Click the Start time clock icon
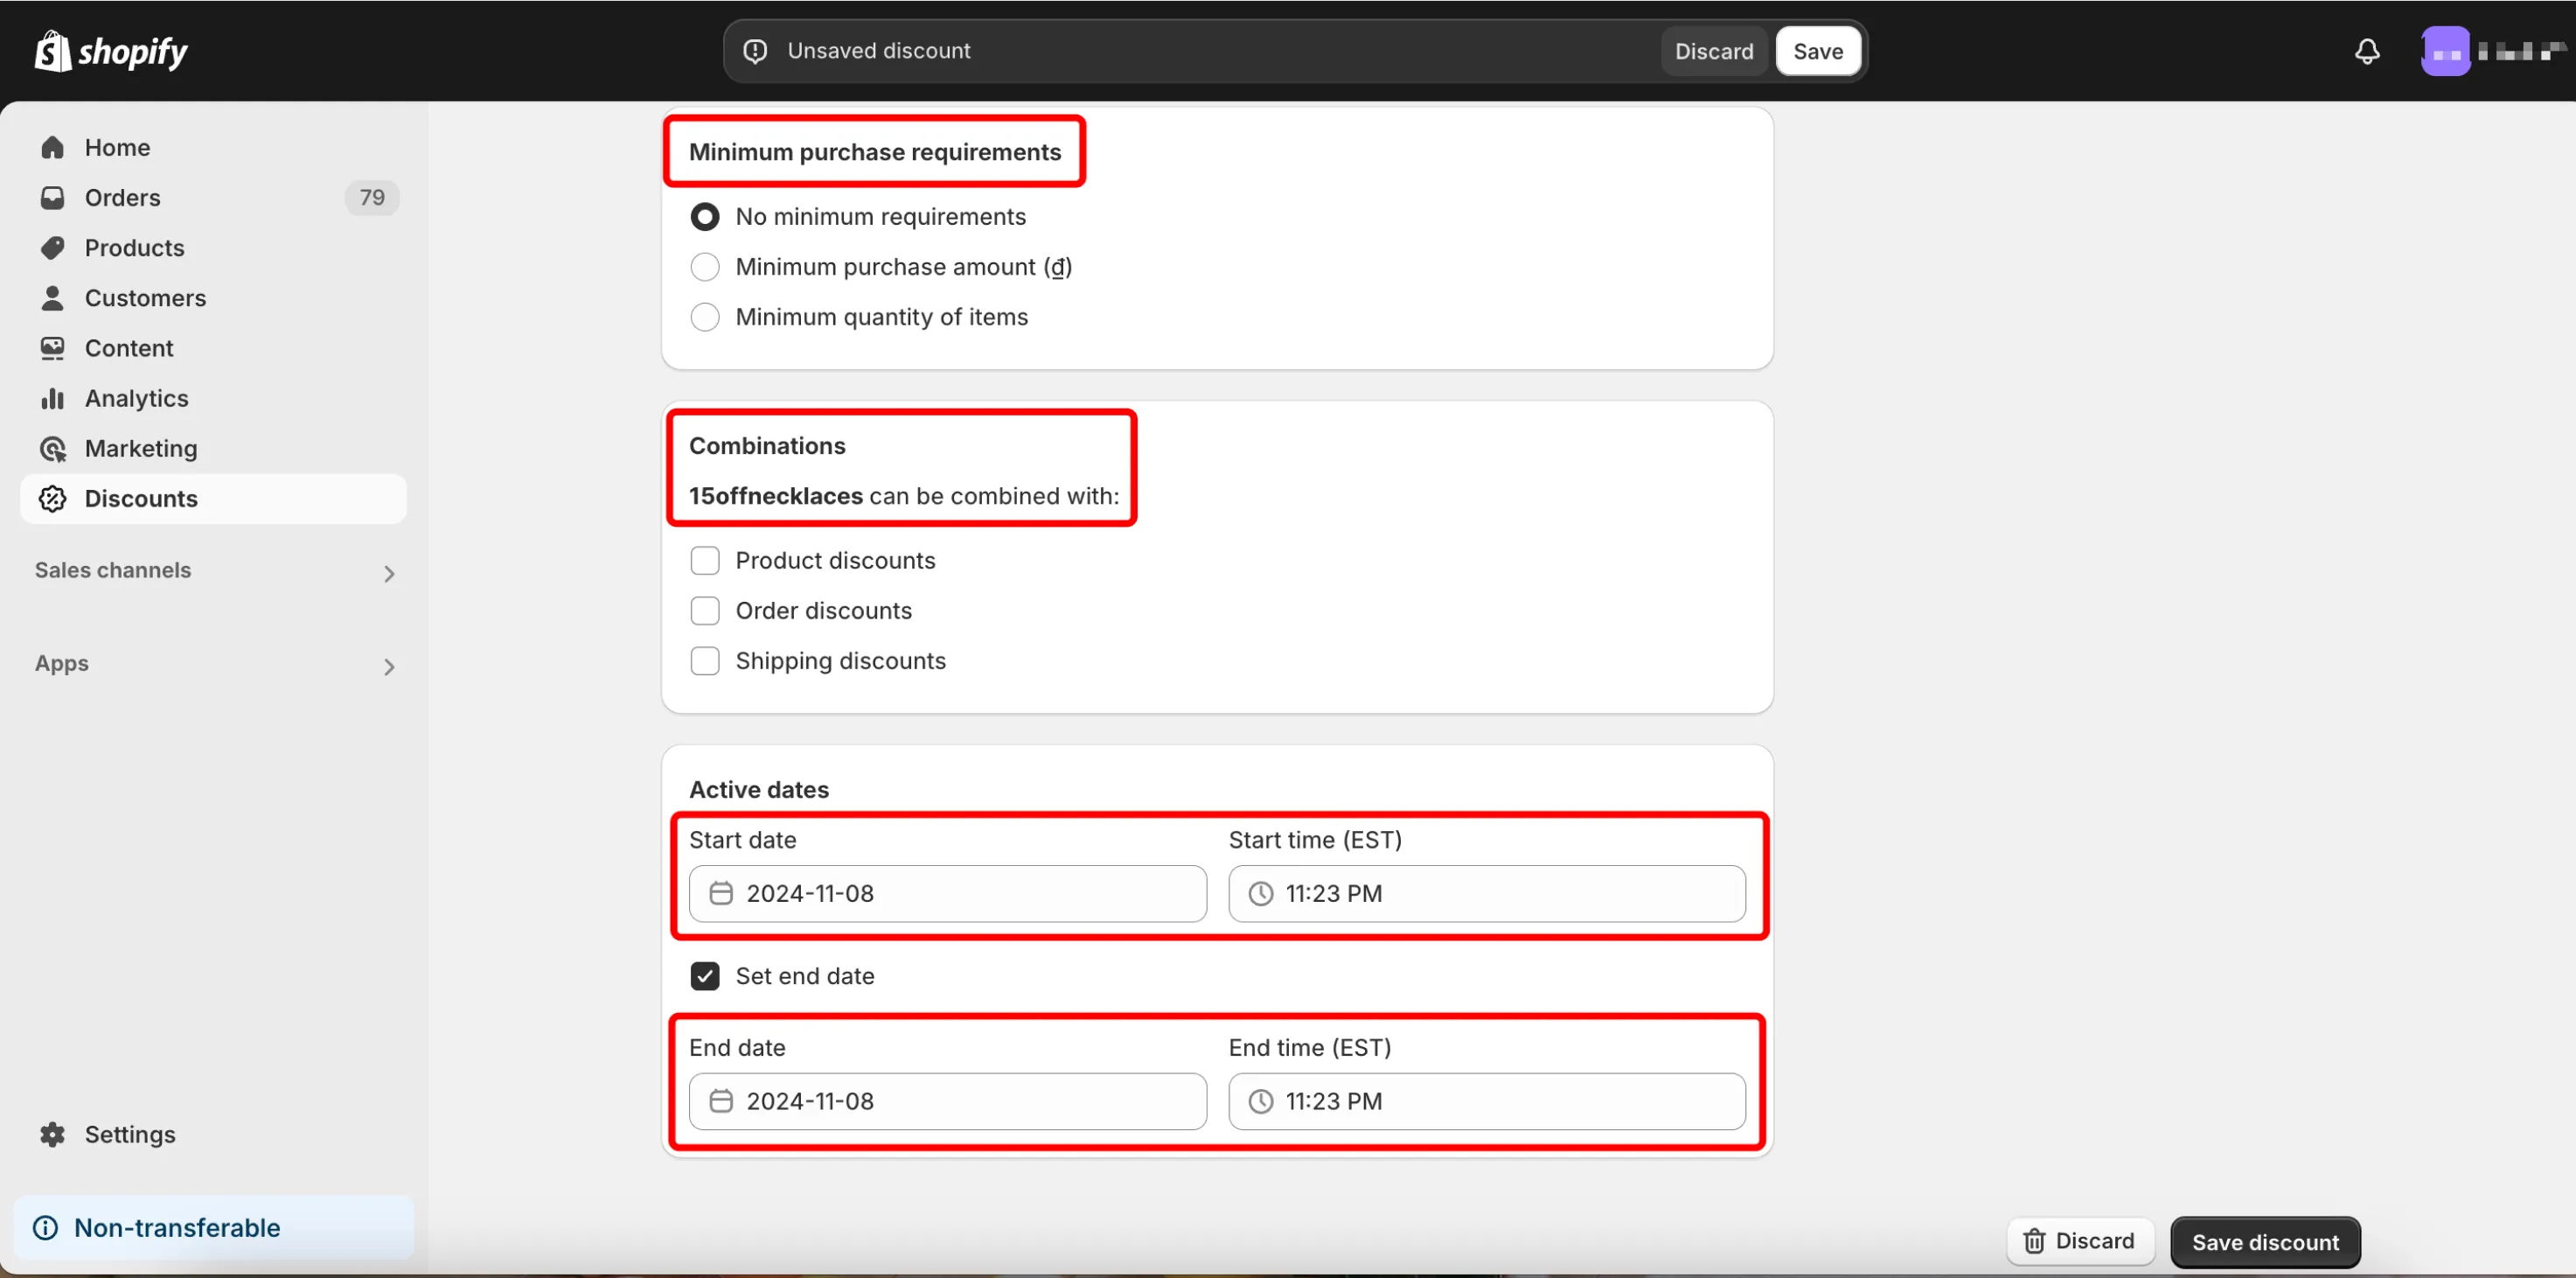Viewport: 2576px width, 1278px height. point(1260,893)
